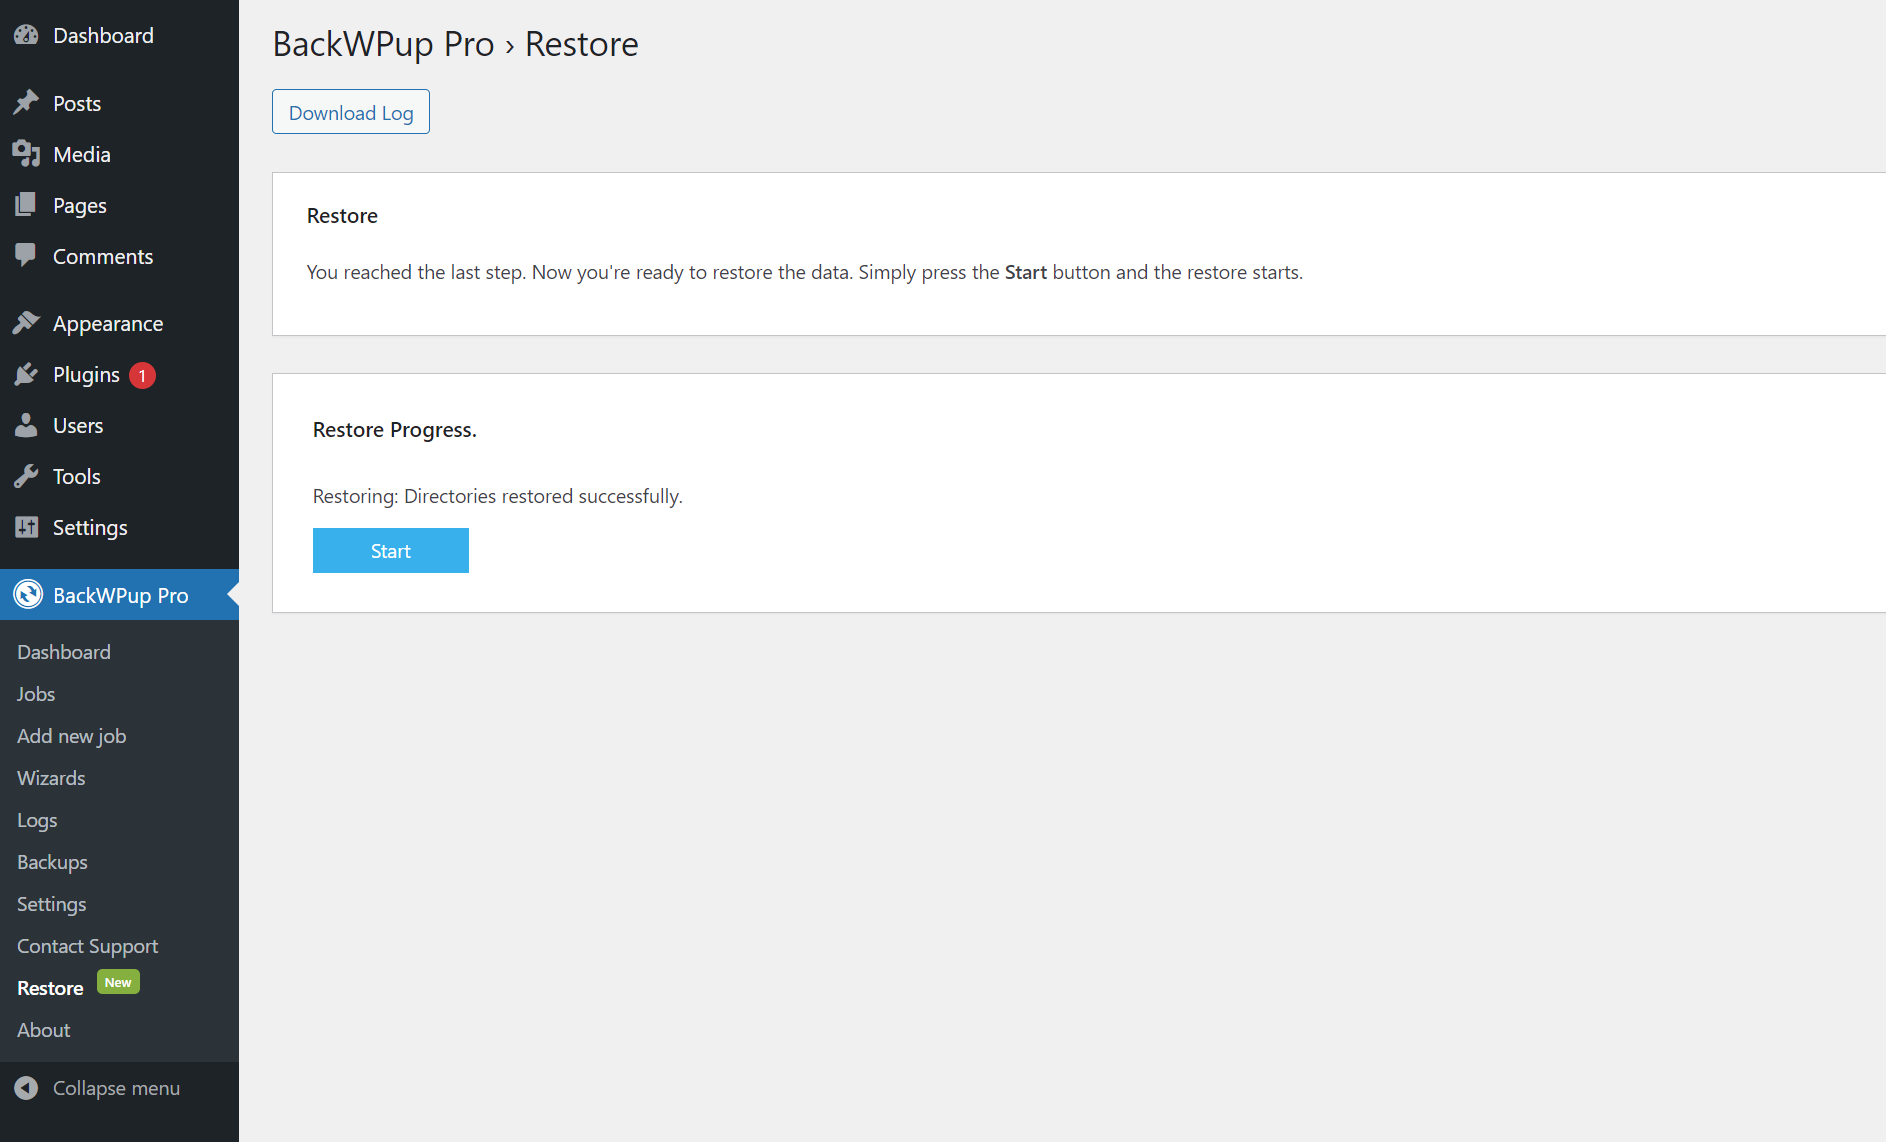Image resolution: width=1886 pixels, height=1142 pixels.
Task: Click the Contact Support link
Action: coord(88,946)
